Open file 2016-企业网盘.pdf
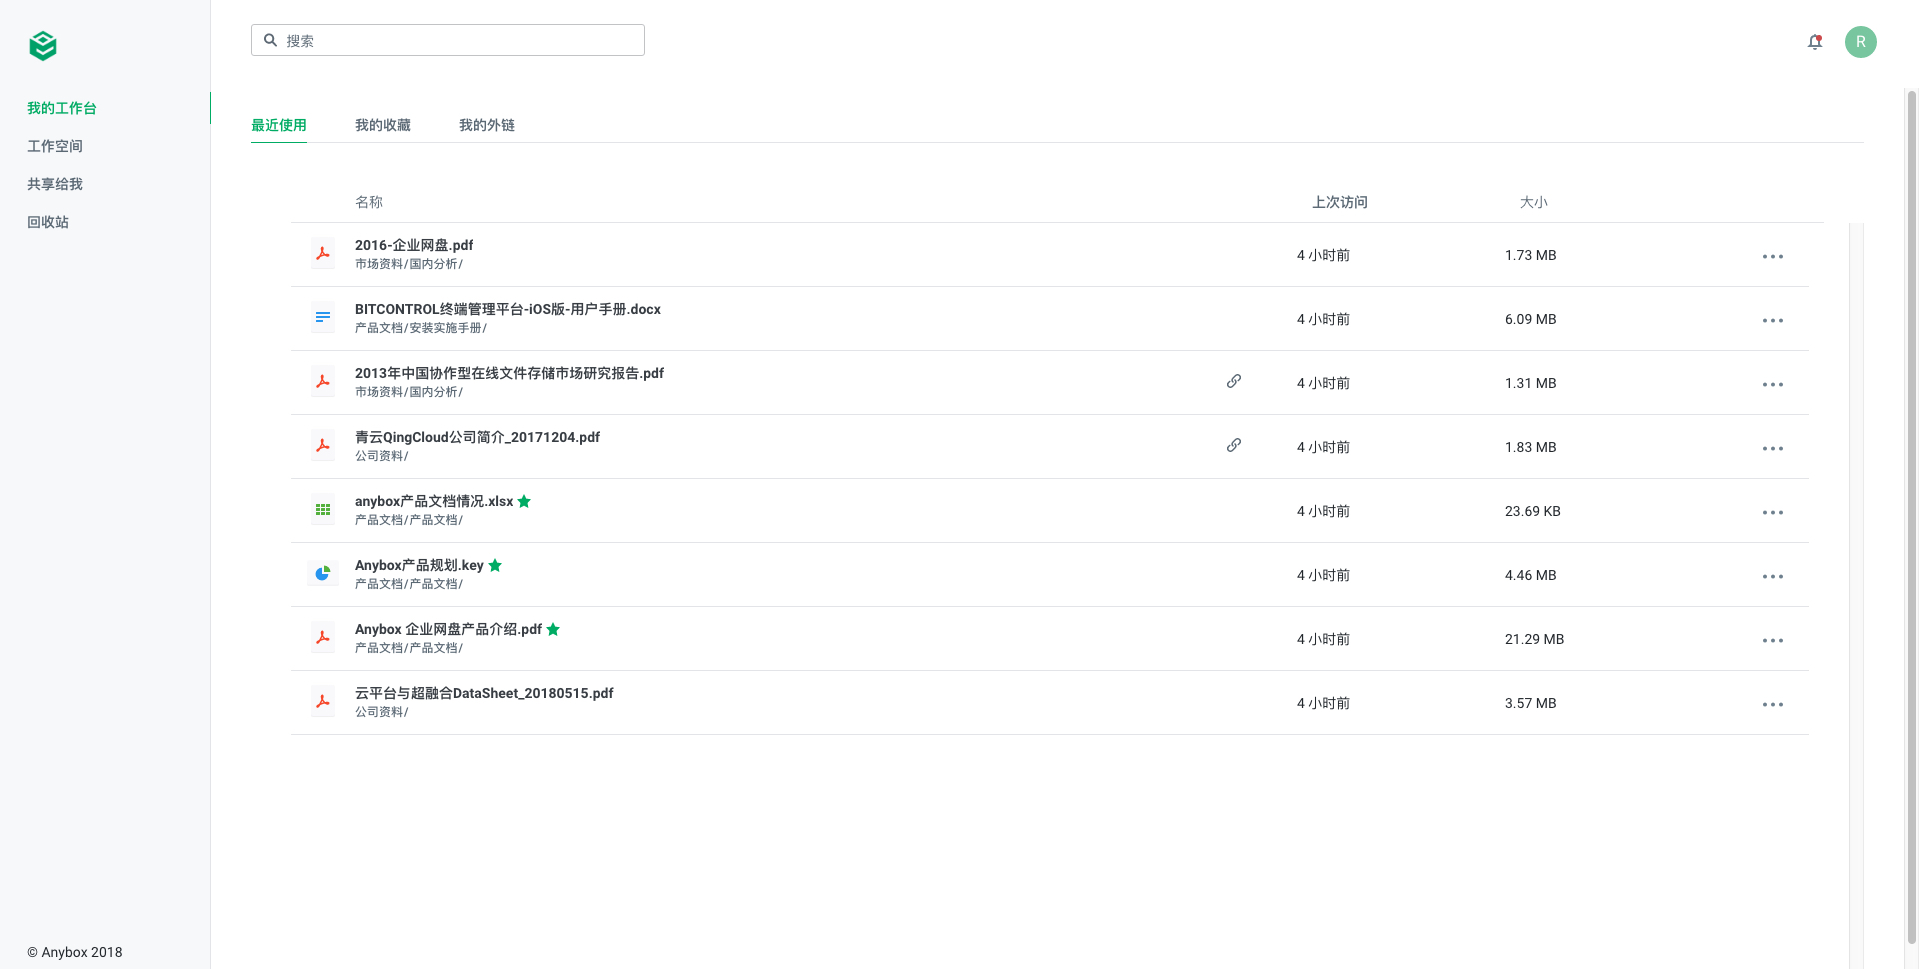The height and width of the screenshot is (969, 1919). coord(414,245)
